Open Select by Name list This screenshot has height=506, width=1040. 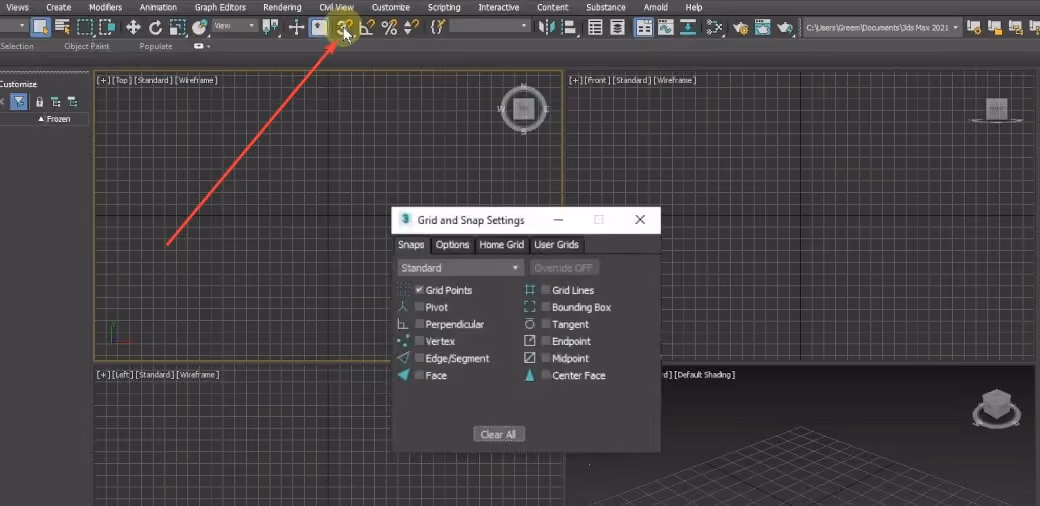62,27
